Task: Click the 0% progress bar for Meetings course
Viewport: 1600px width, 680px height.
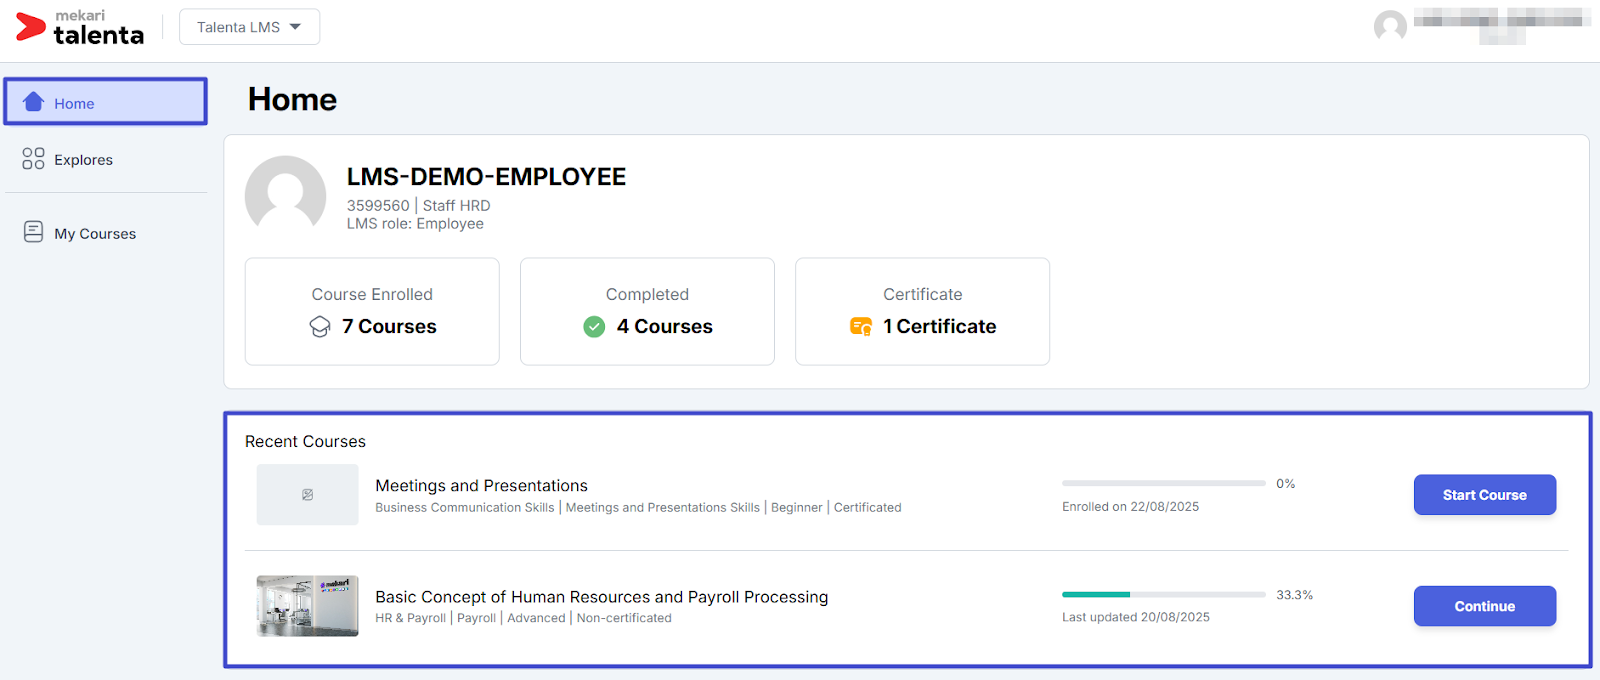Action: (1163, 484)
